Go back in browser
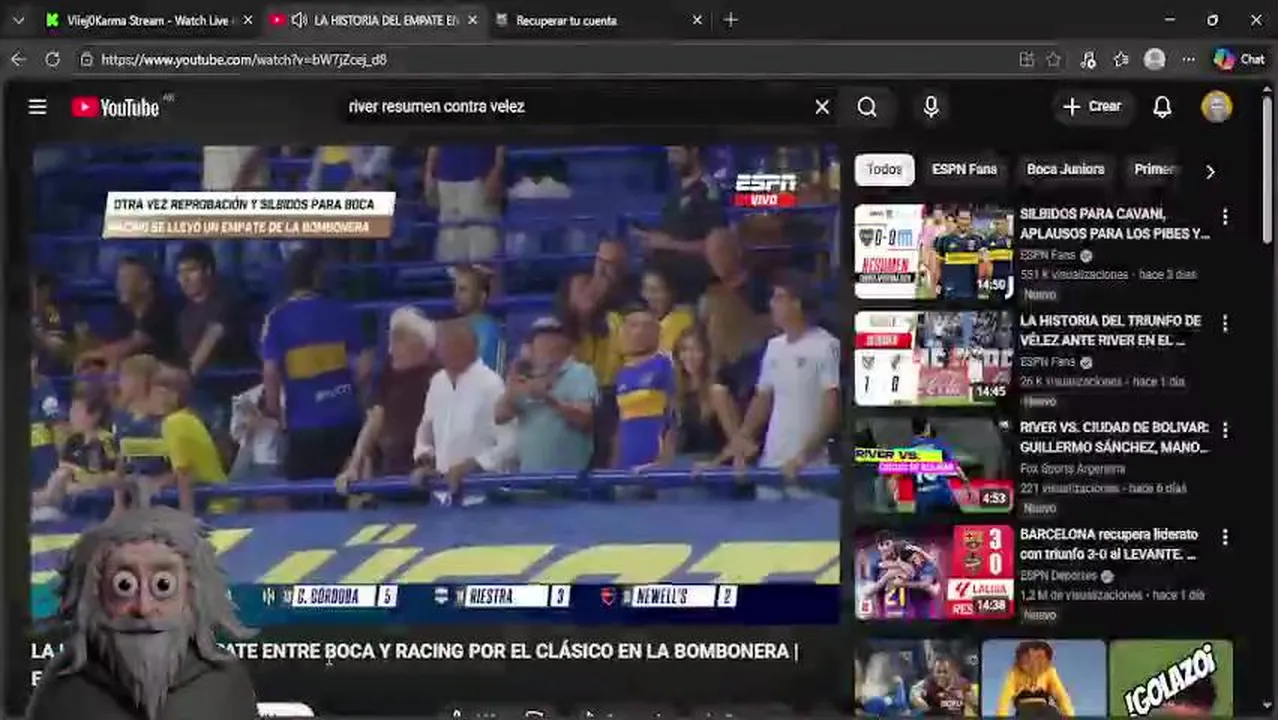Image resolution: width=1278 pixels, height=720 pixels. pyautogui.click(x=18, y=59)
